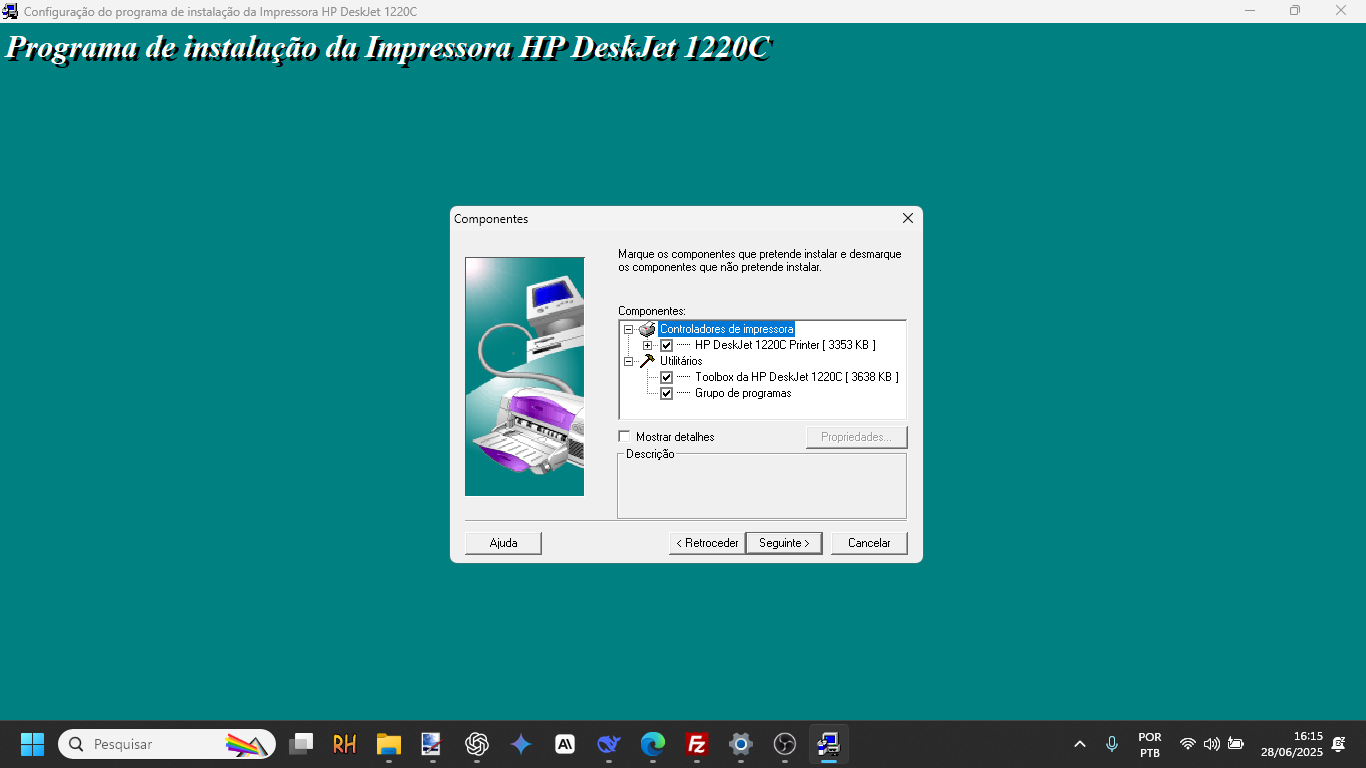The image size is (1366, 768).
Task: Click the HP installer taskbar icon
Action: [x=829, y=744]
